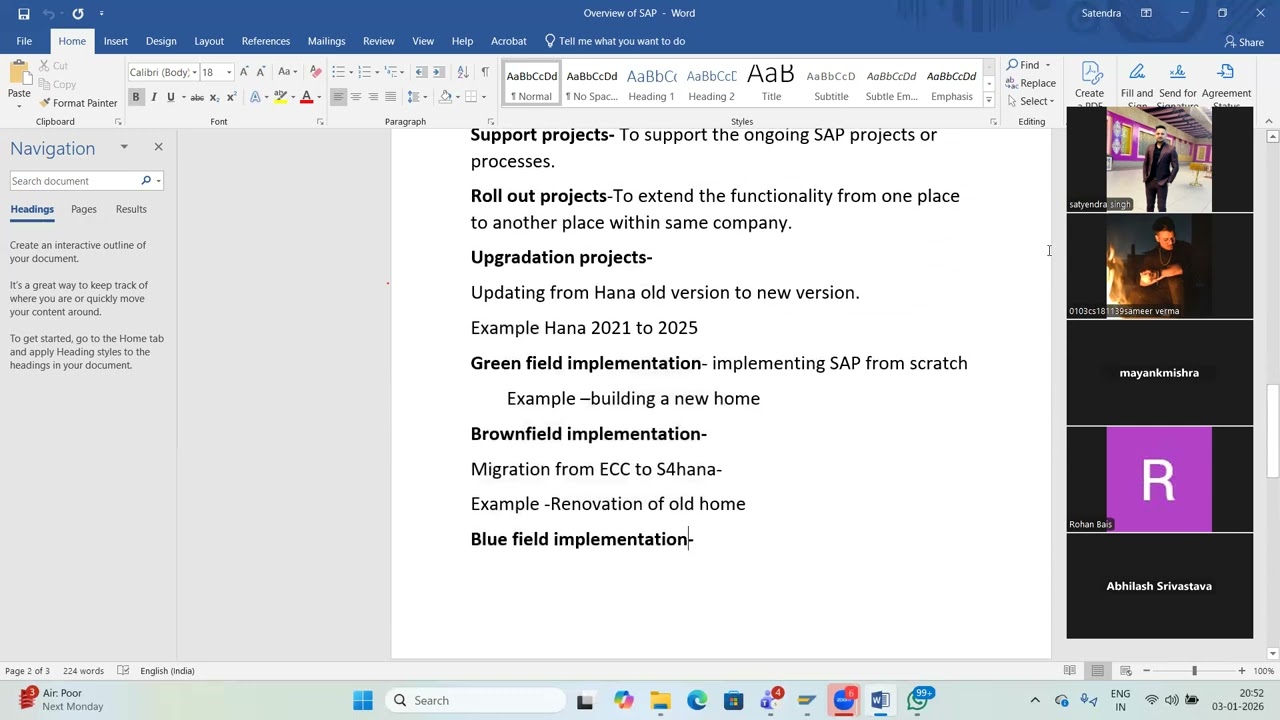
Task: Expand the Styles gallery More arrow
Action: pyautogui.click(x=989, y=100)
